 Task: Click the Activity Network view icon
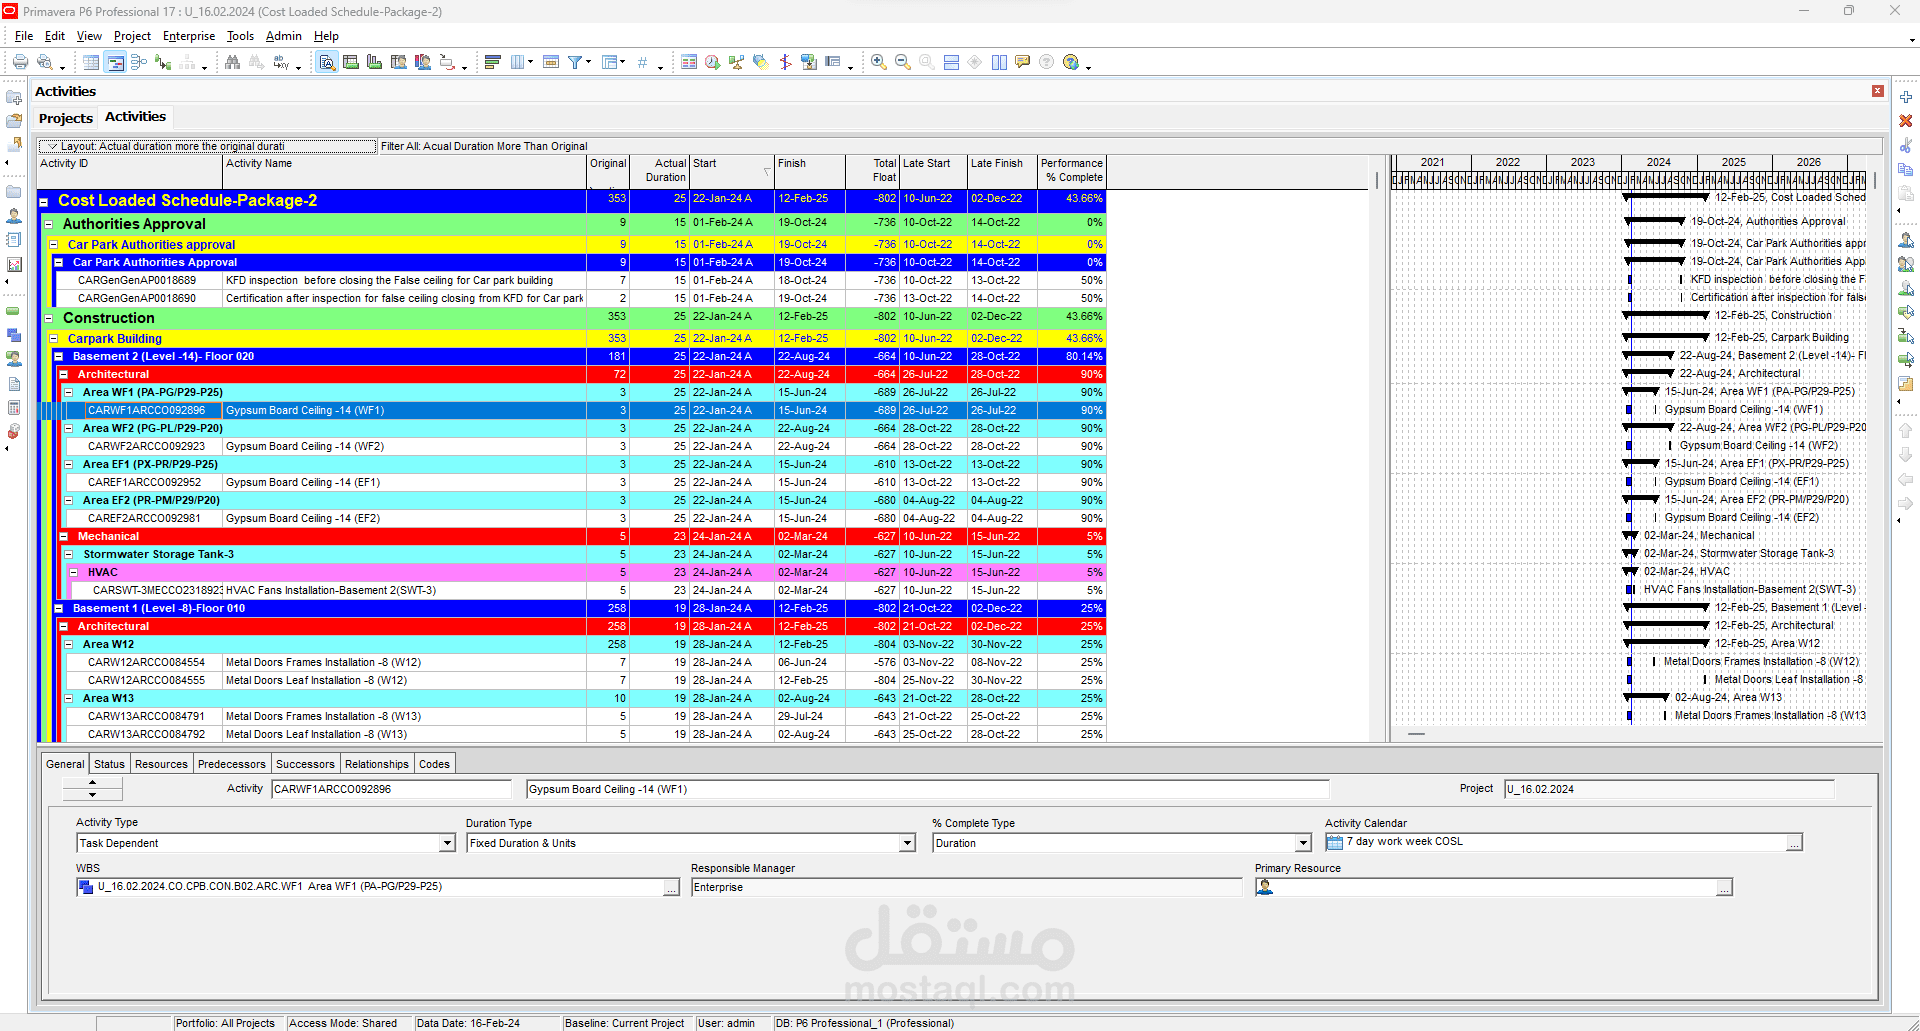pos(139,62)
